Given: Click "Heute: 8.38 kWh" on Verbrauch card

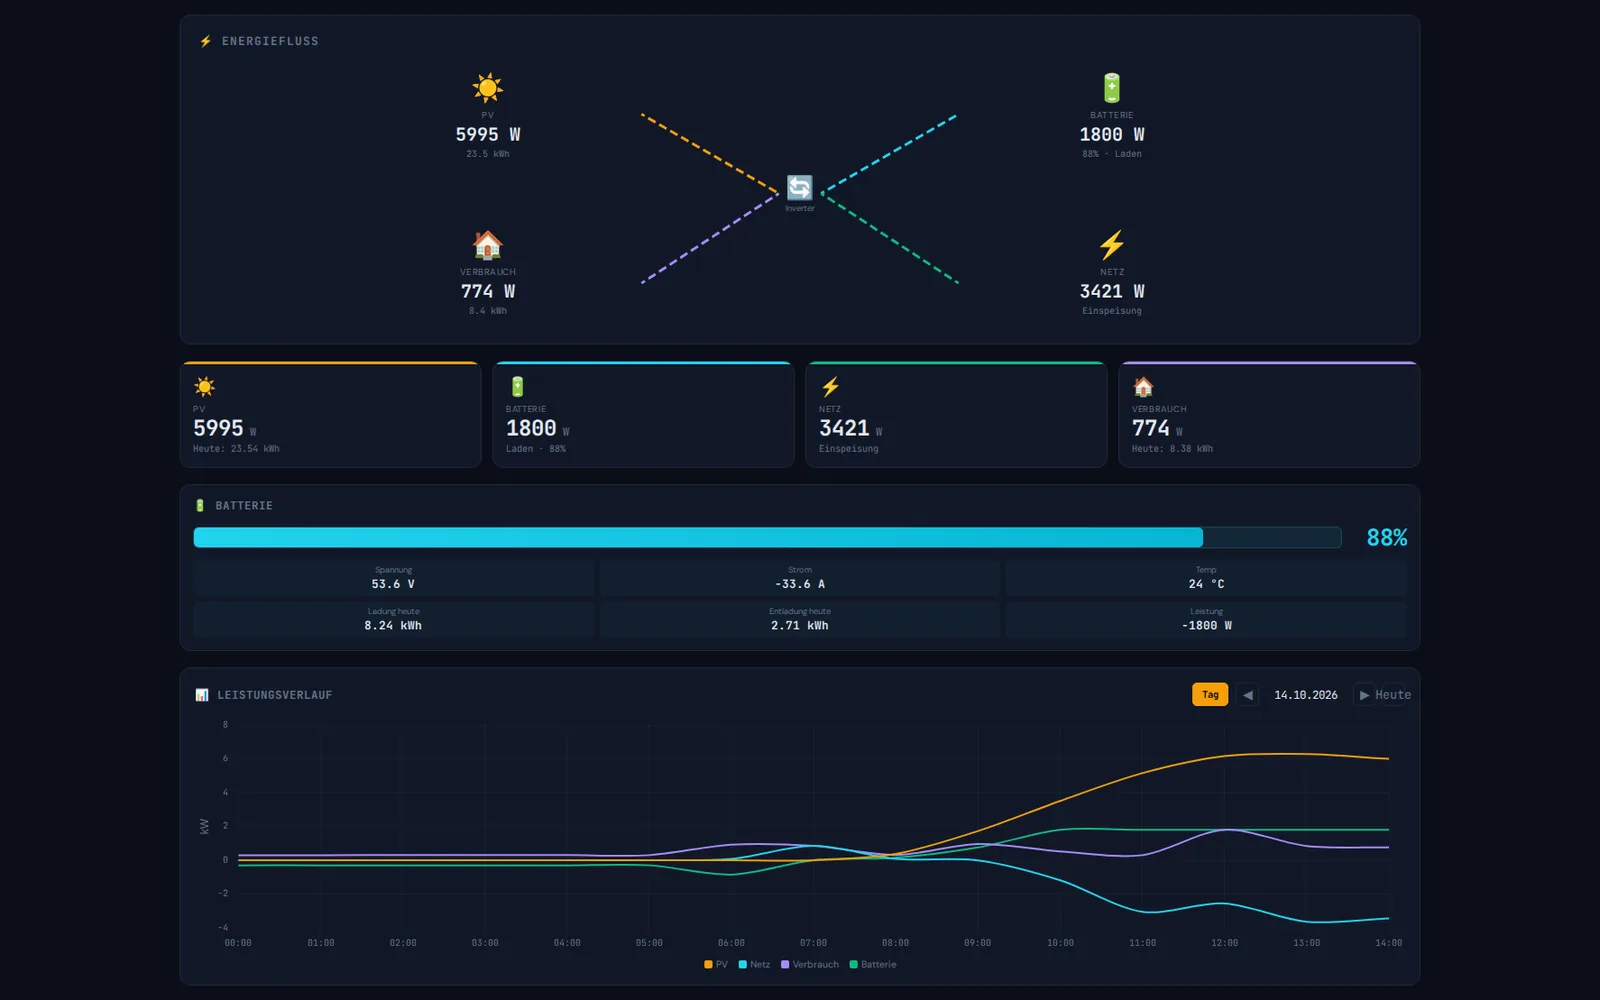Looking at the screenshot, I should tap(1172, 449).
